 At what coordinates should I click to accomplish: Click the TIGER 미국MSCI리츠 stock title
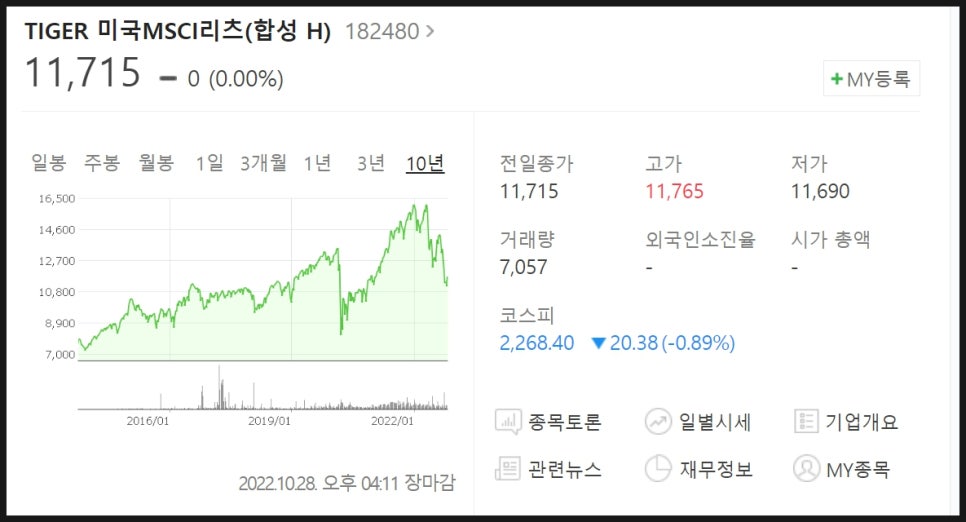click(x=177, y=31)
